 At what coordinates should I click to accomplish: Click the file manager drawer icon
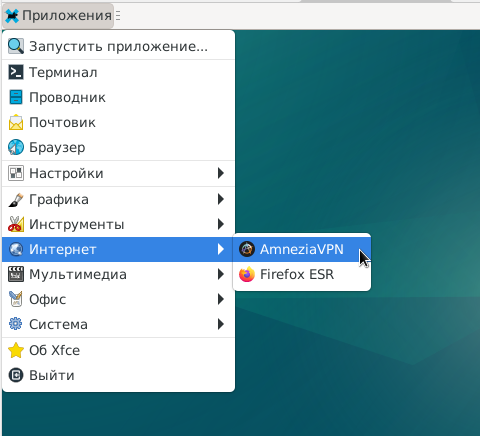coord(16,97)
